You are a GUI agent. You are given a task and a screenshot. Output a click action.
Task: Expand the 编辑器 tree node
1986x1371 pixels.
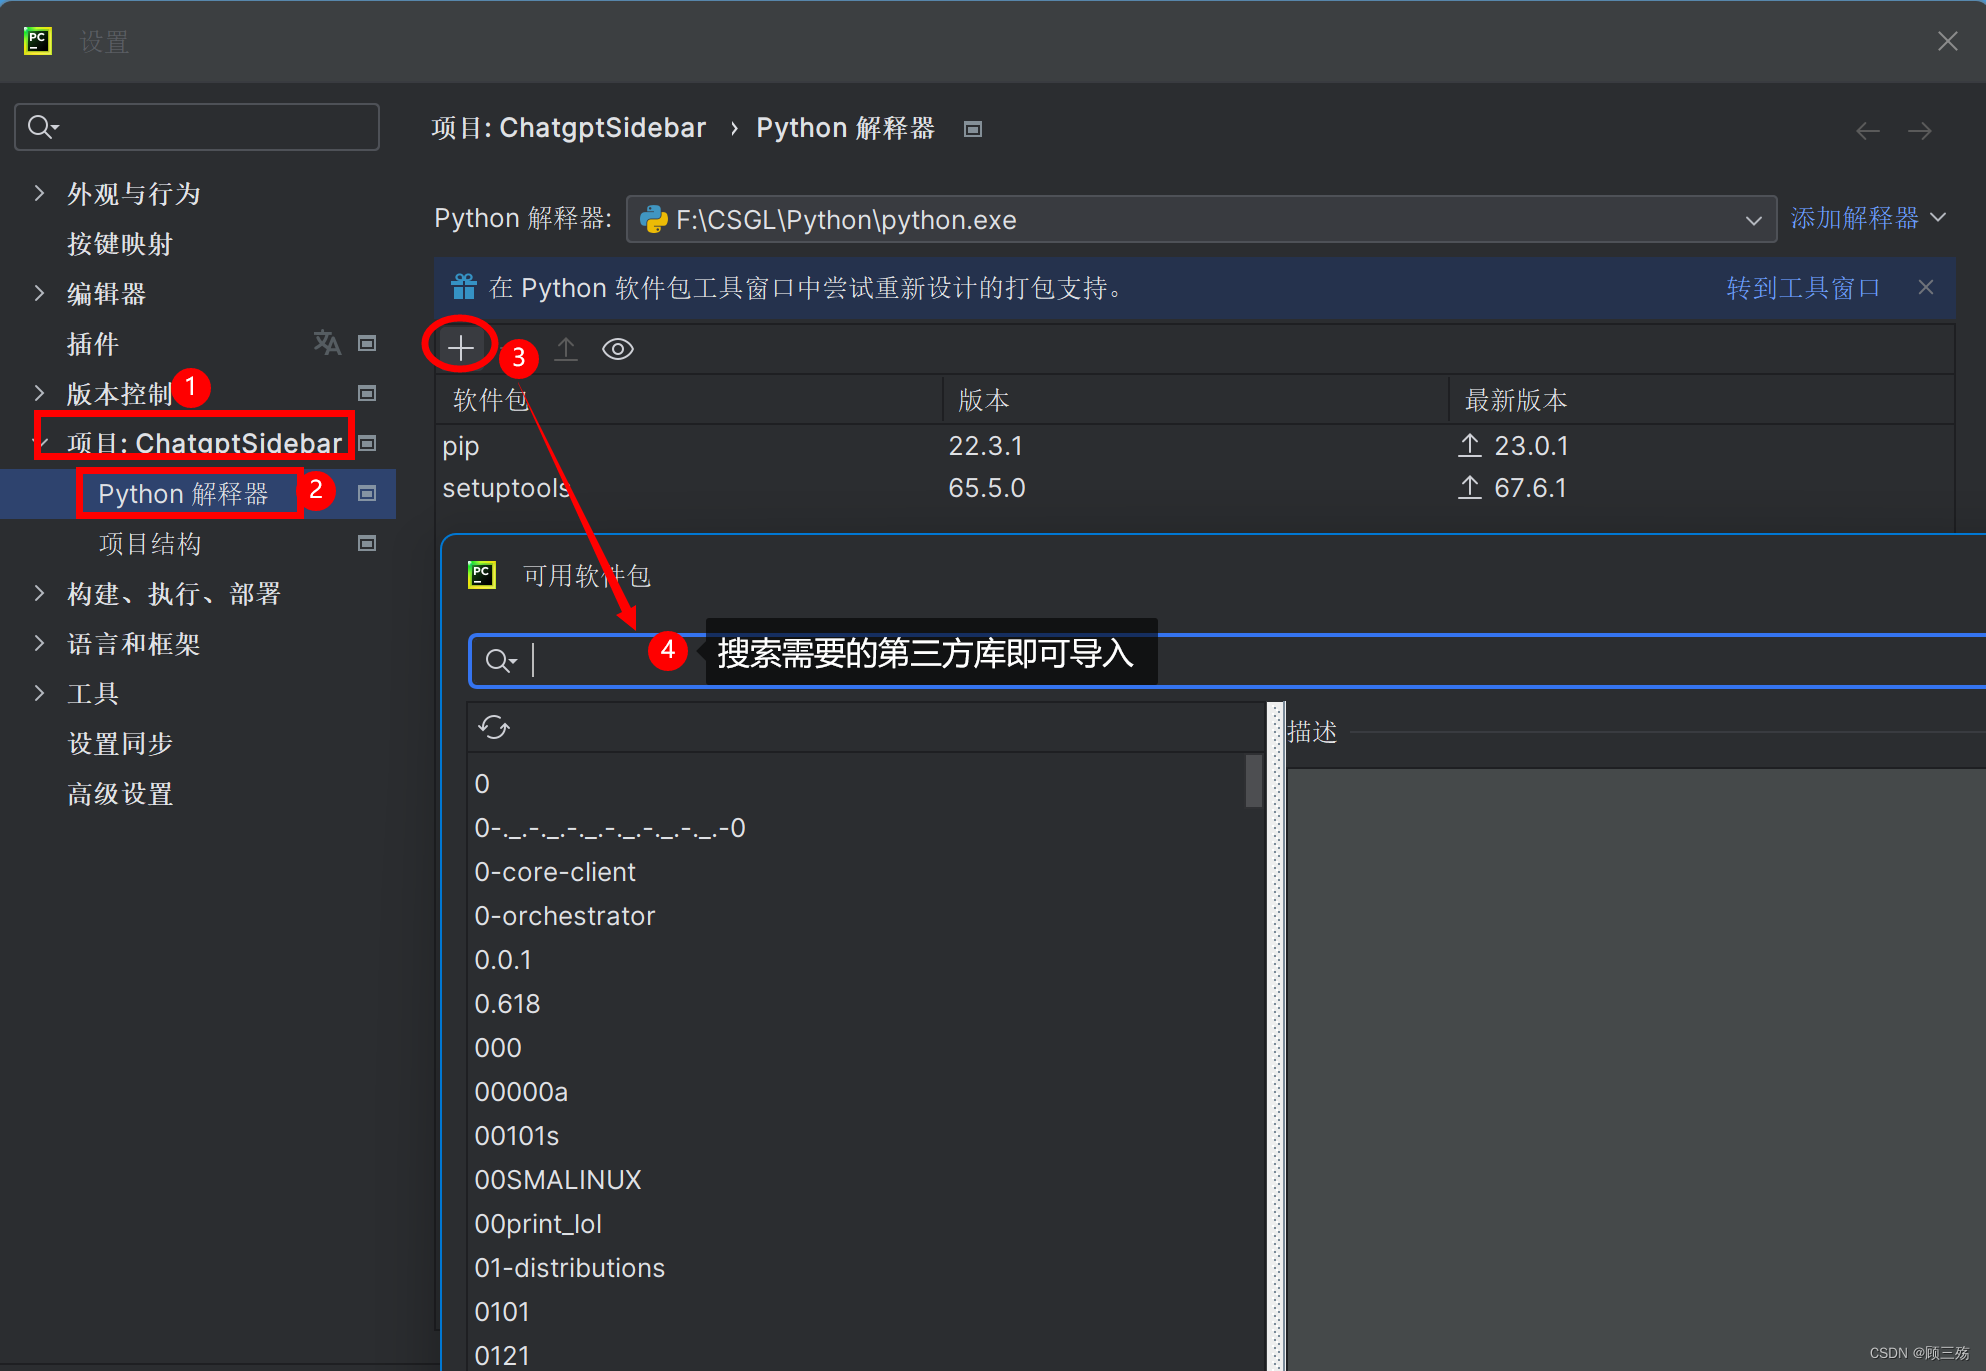pyautogui.click(x=39, y=293)
